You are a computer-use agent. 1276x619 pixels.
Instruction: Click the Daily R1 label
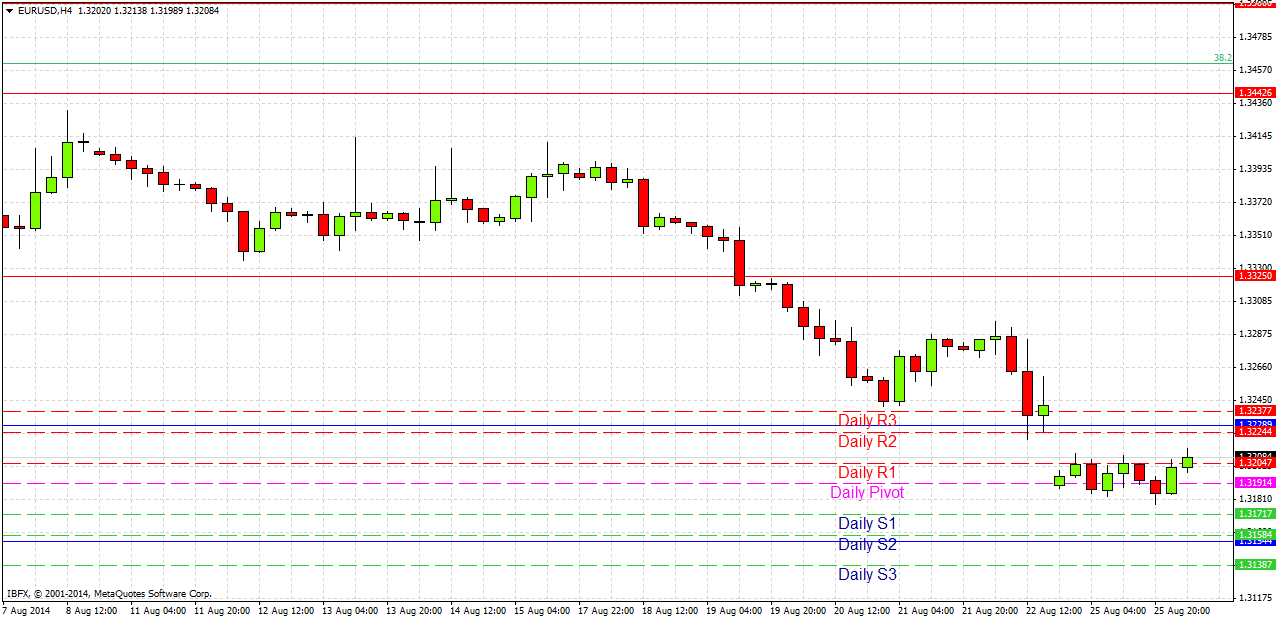coord(866,471)
